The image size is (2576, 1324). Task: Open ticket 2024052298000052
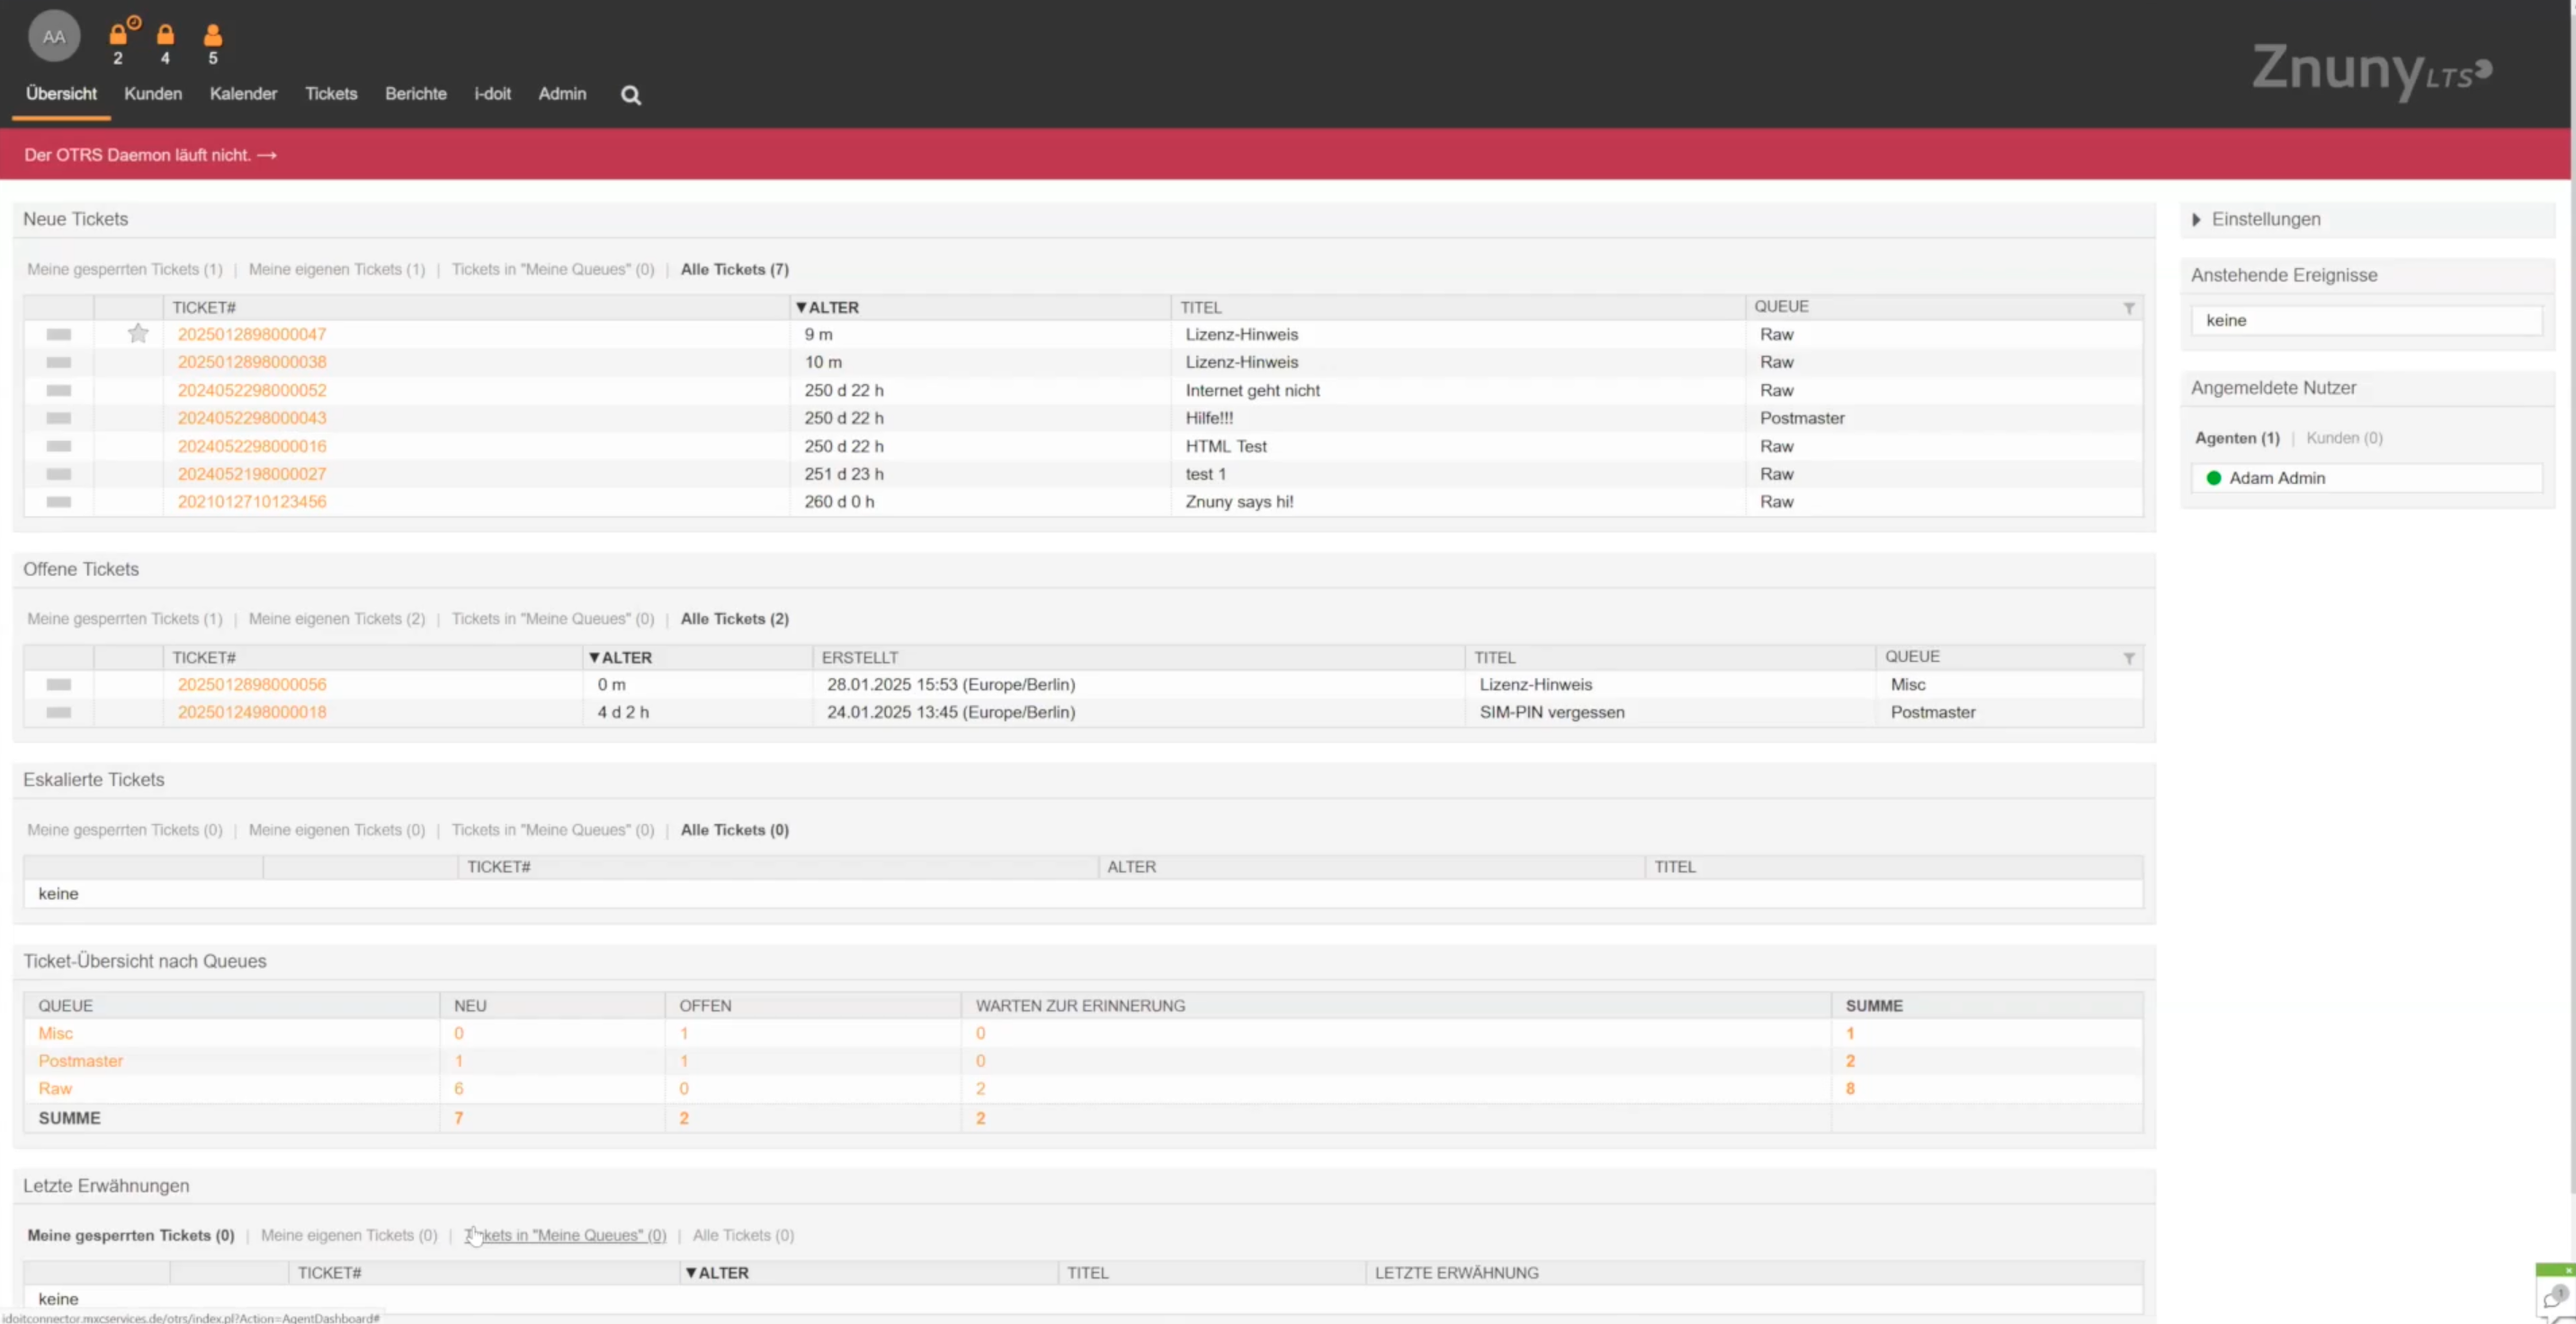(252, 390)
